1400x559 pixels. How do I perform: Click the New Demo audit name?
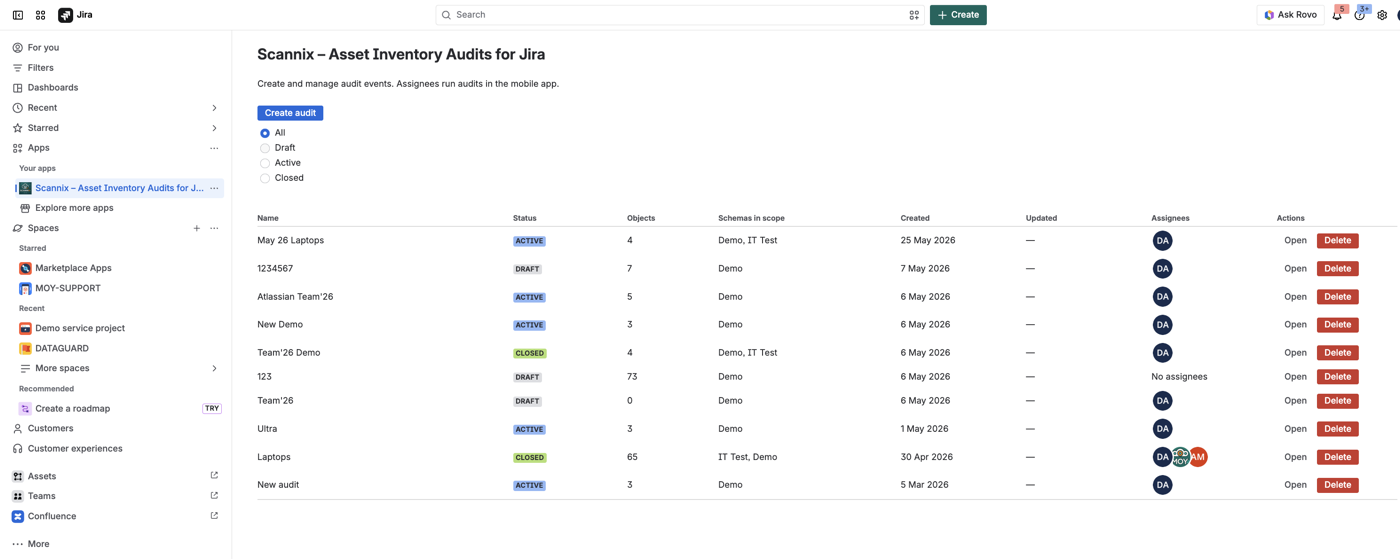point(280,325)
